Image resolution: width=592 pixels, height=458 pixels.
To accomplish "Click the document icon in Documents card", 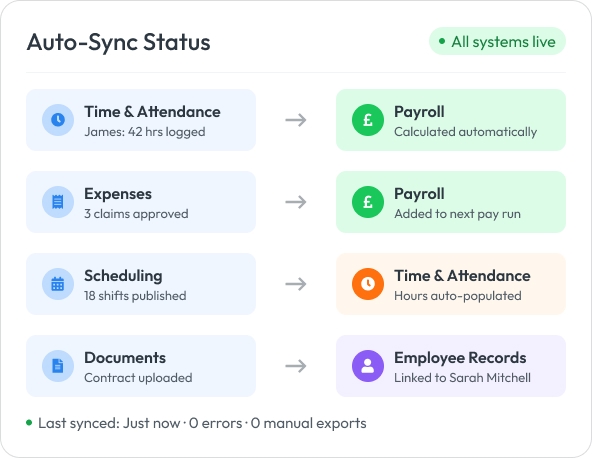I will pyautogui.click(x=58, y=366).
